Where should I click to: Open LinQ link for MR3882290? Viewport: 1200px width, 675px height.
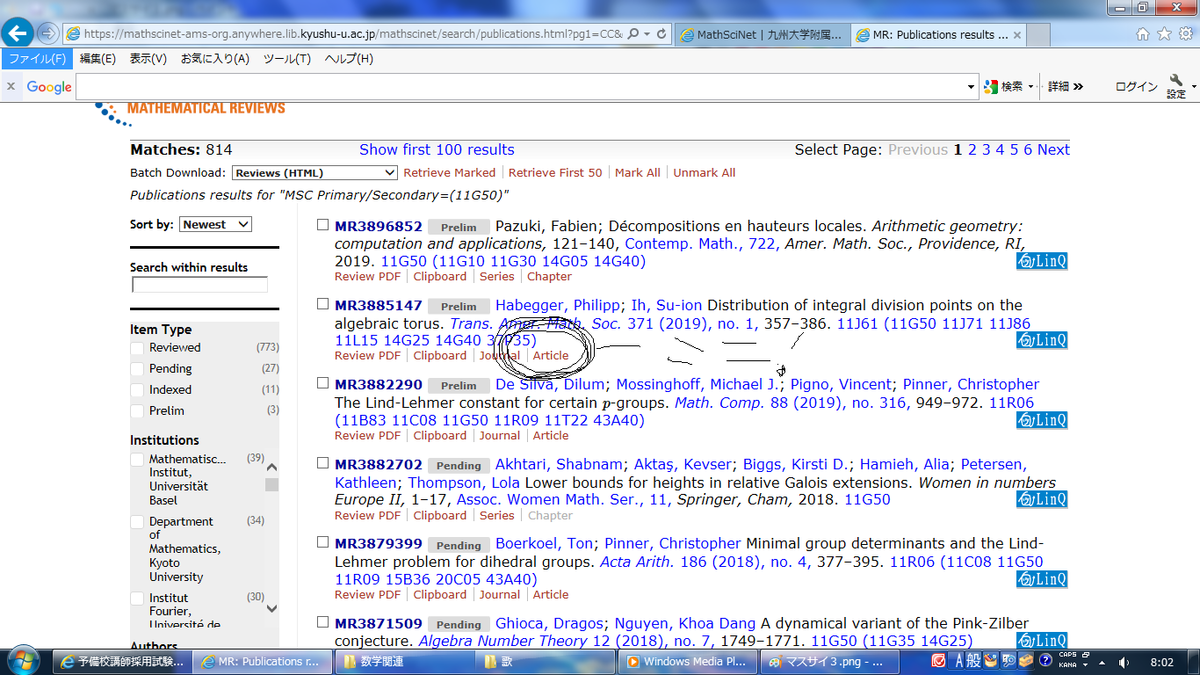click(x=1041, y=420)
